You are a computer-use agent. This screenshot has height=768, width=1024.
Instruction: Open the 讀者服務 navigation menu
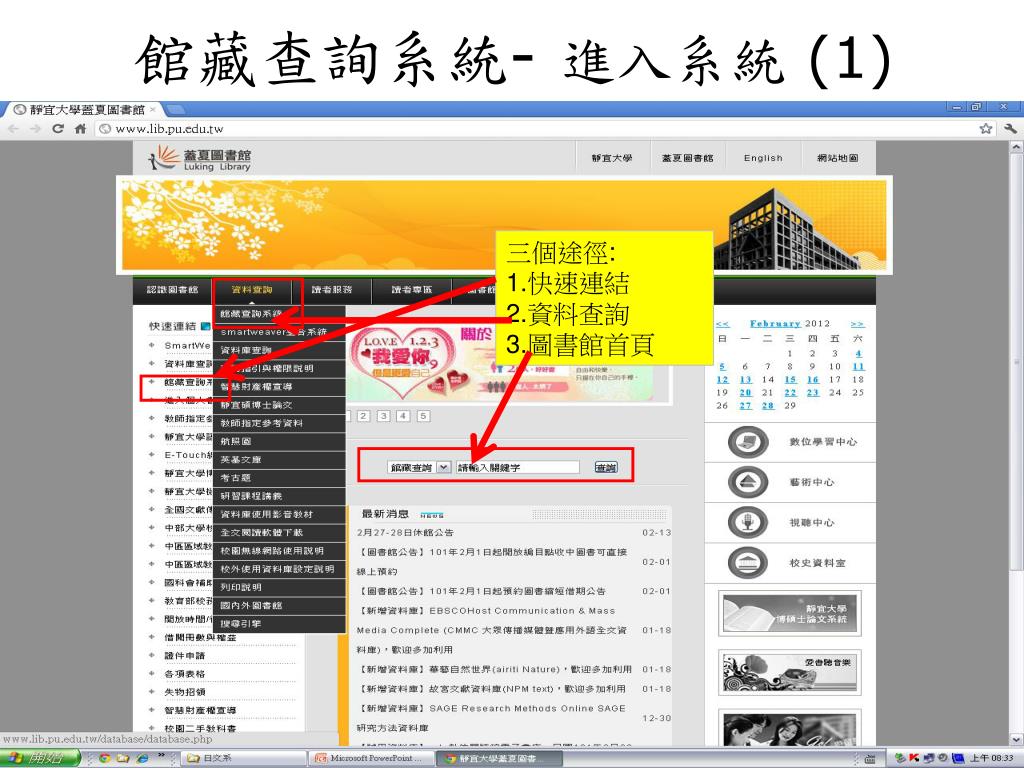332,290
